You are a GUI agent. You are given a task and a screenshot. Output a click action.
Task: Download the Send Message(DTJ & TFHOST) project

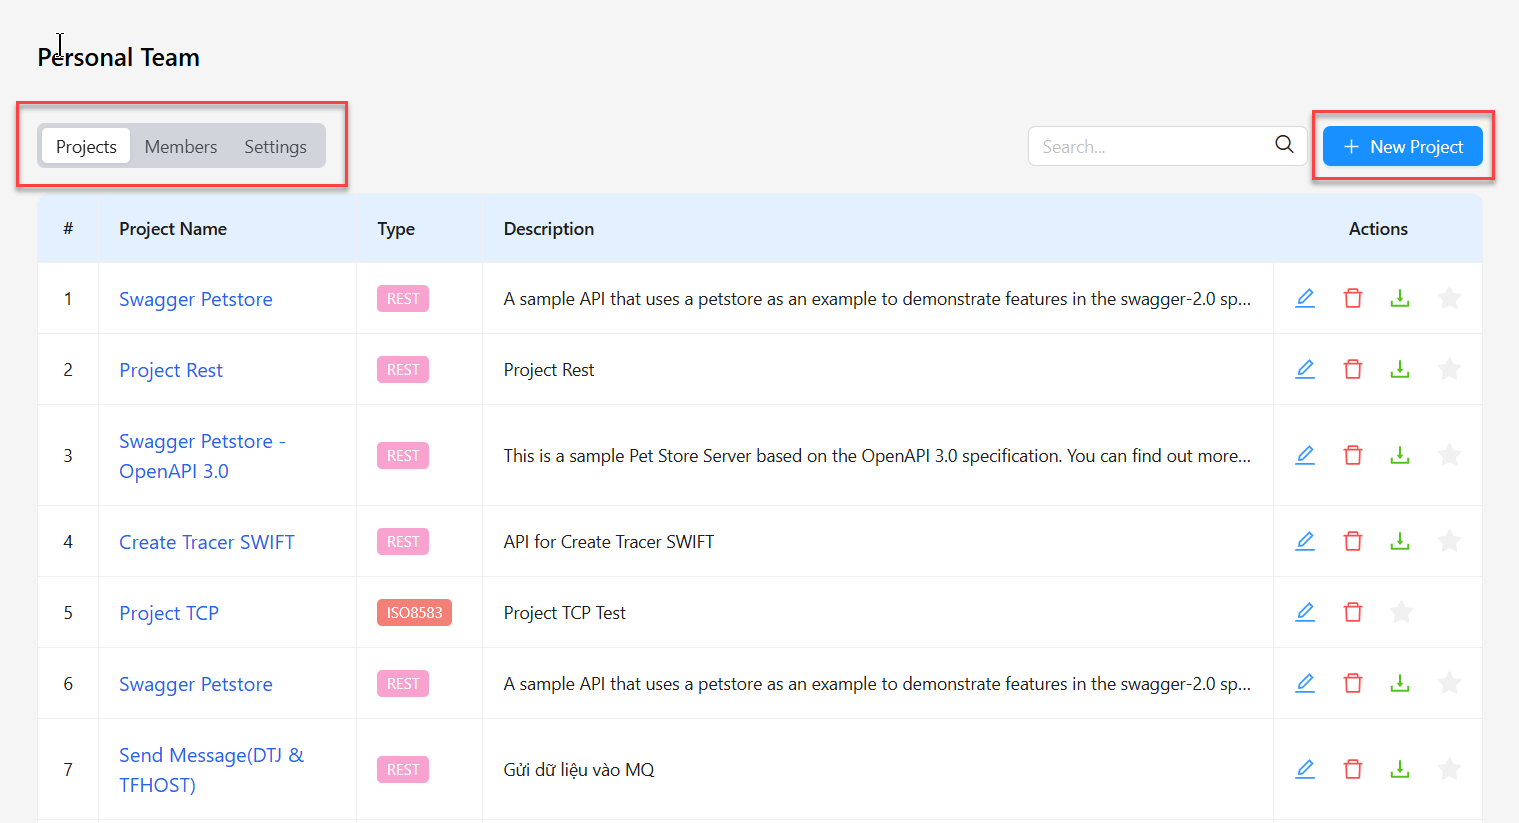coord(1400,769)
